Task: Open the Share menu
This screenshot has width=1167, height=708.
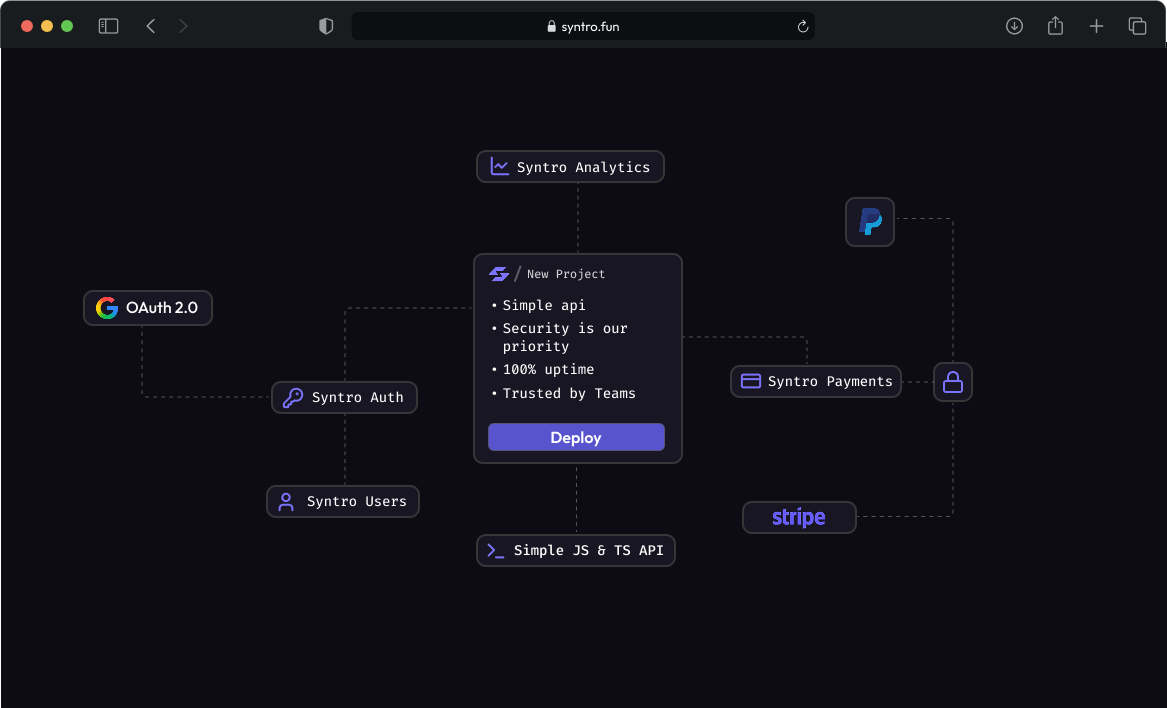Action: point(1055,26)
